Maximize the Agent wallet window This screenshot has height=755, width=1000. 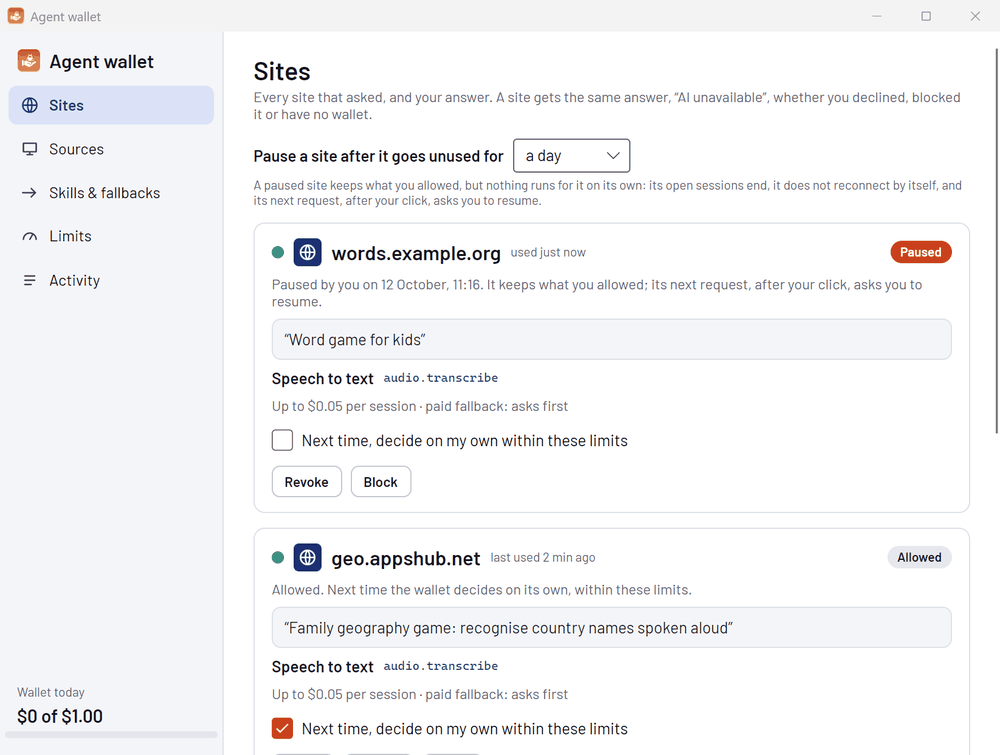pyautogui.click(x=926, y=16)
